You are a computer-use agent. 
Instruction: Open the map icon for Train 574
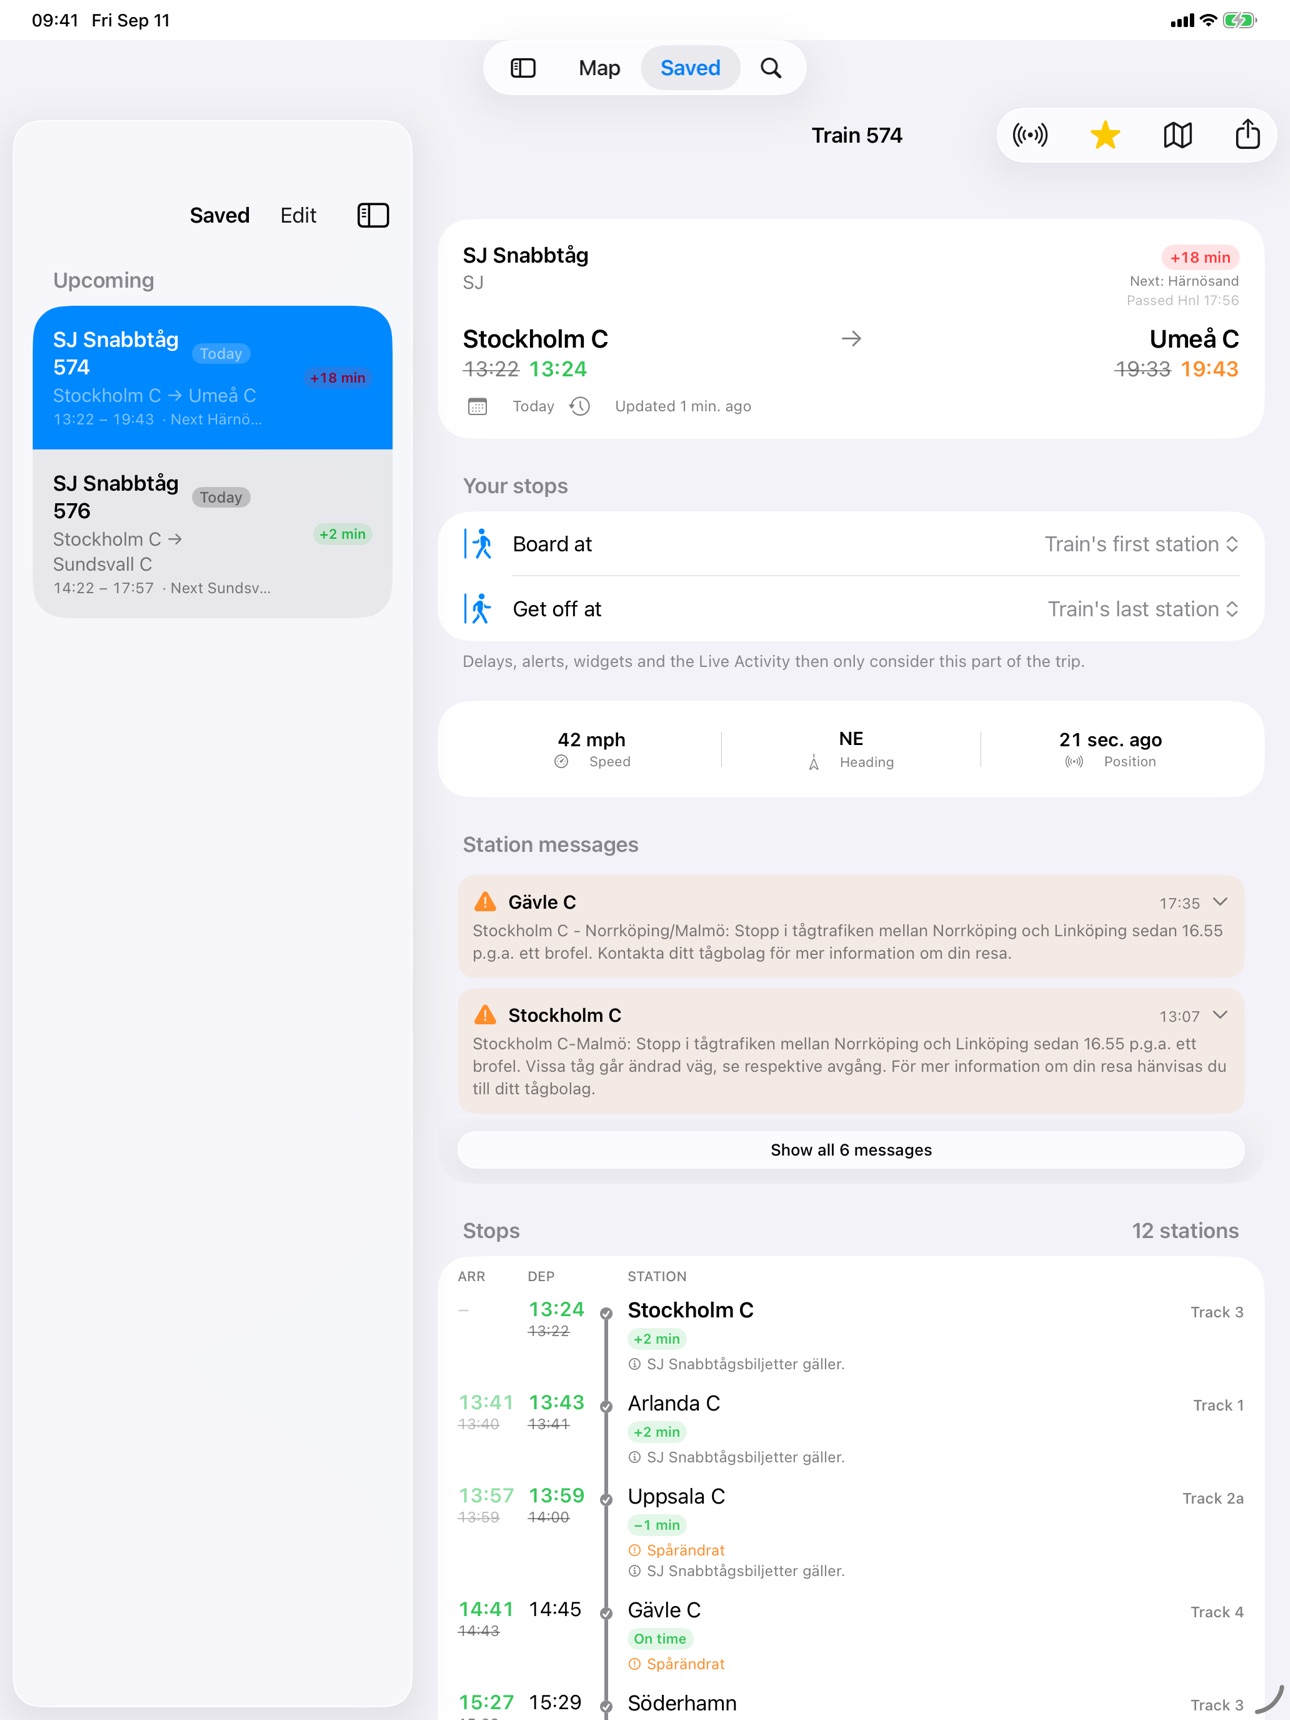click(x=1178, y=135)
